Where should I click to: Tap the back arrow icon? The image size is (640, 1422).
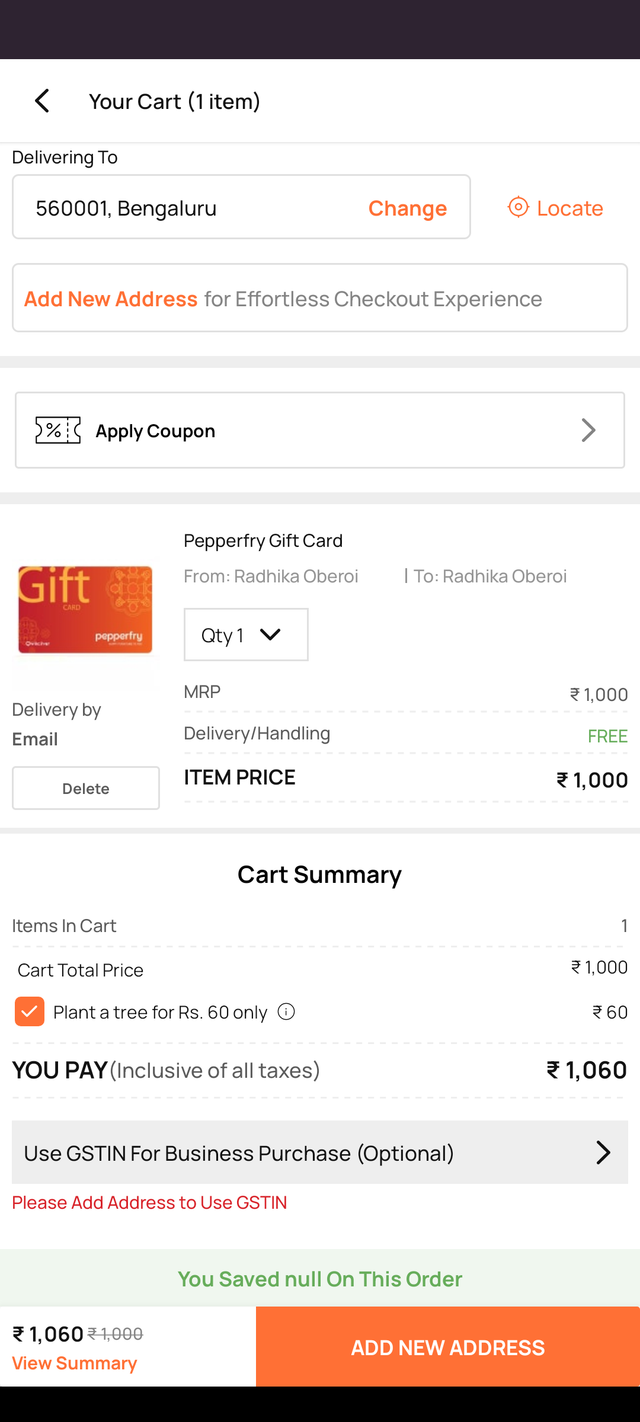pyautogui.click(x=42, y=101)
